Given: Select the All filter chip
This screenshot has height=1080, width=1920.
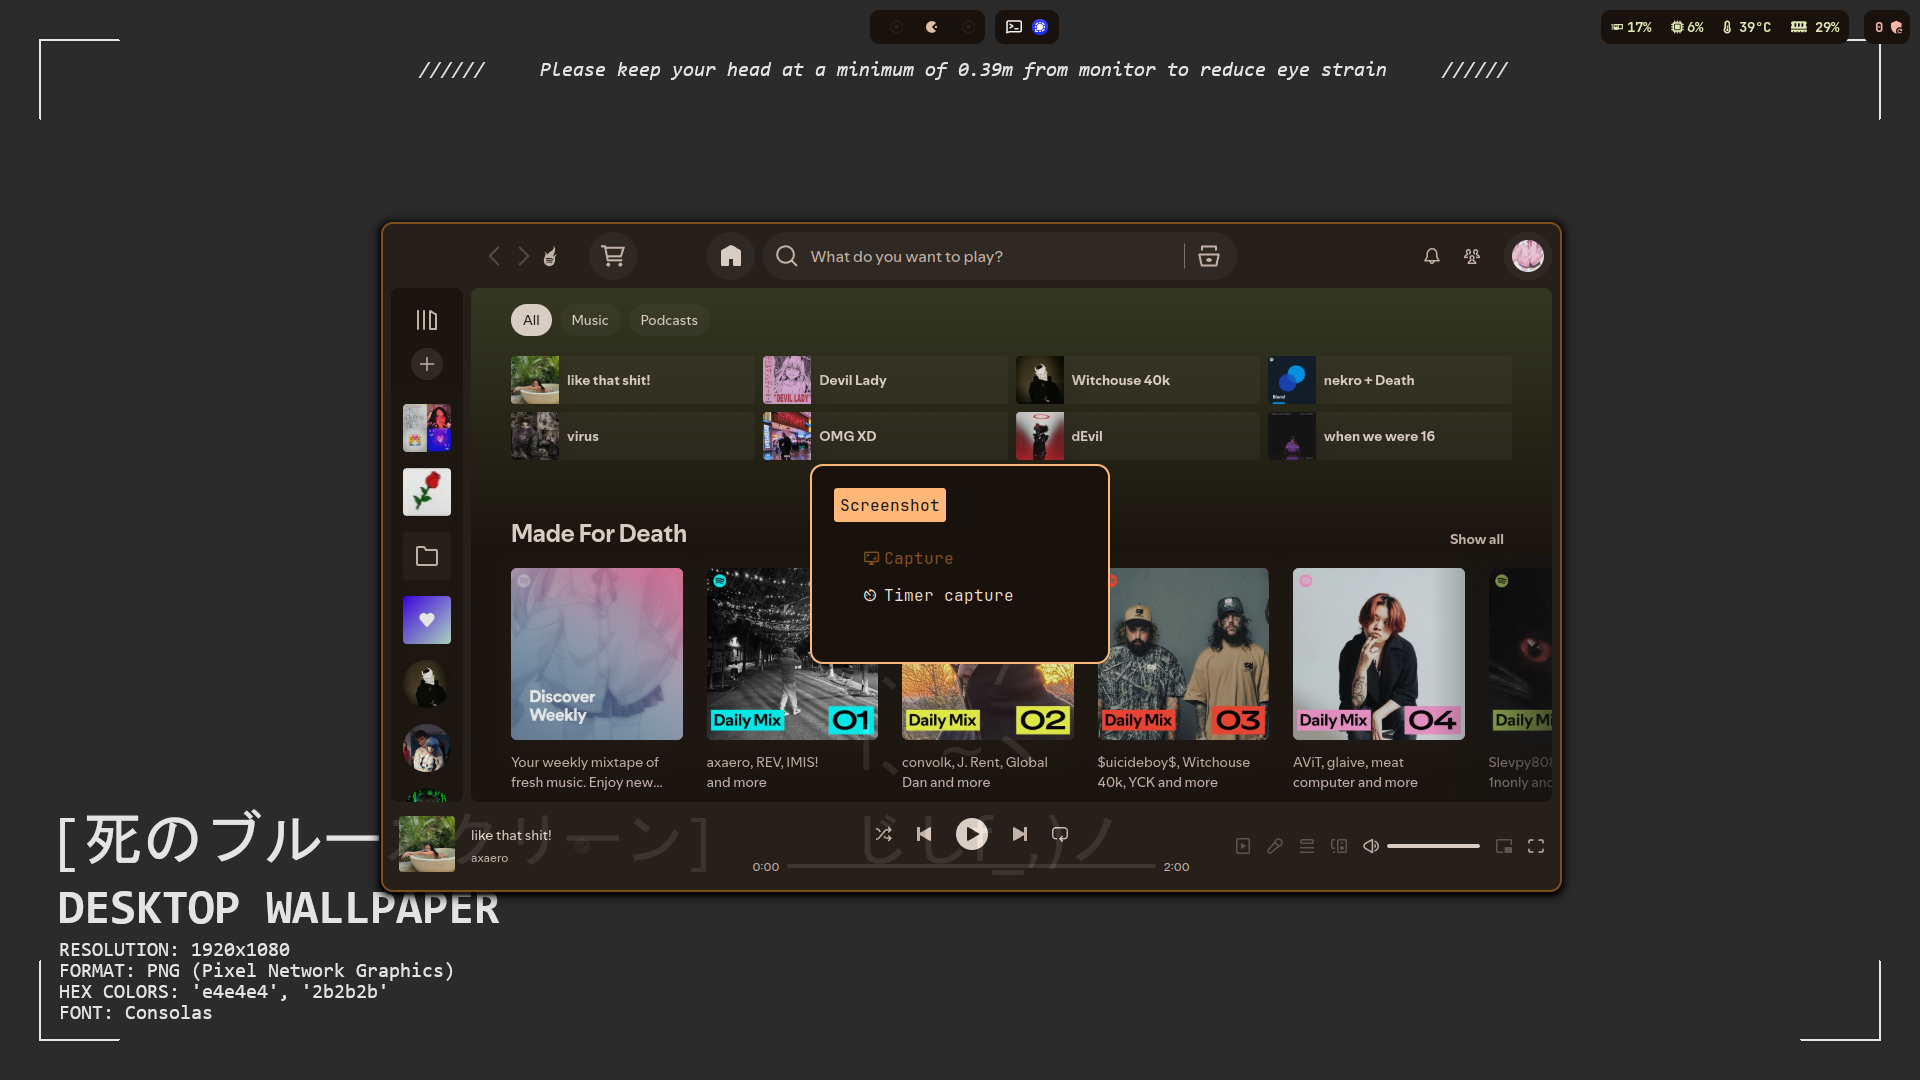Looking at the screenshot, I should point(531,320).
